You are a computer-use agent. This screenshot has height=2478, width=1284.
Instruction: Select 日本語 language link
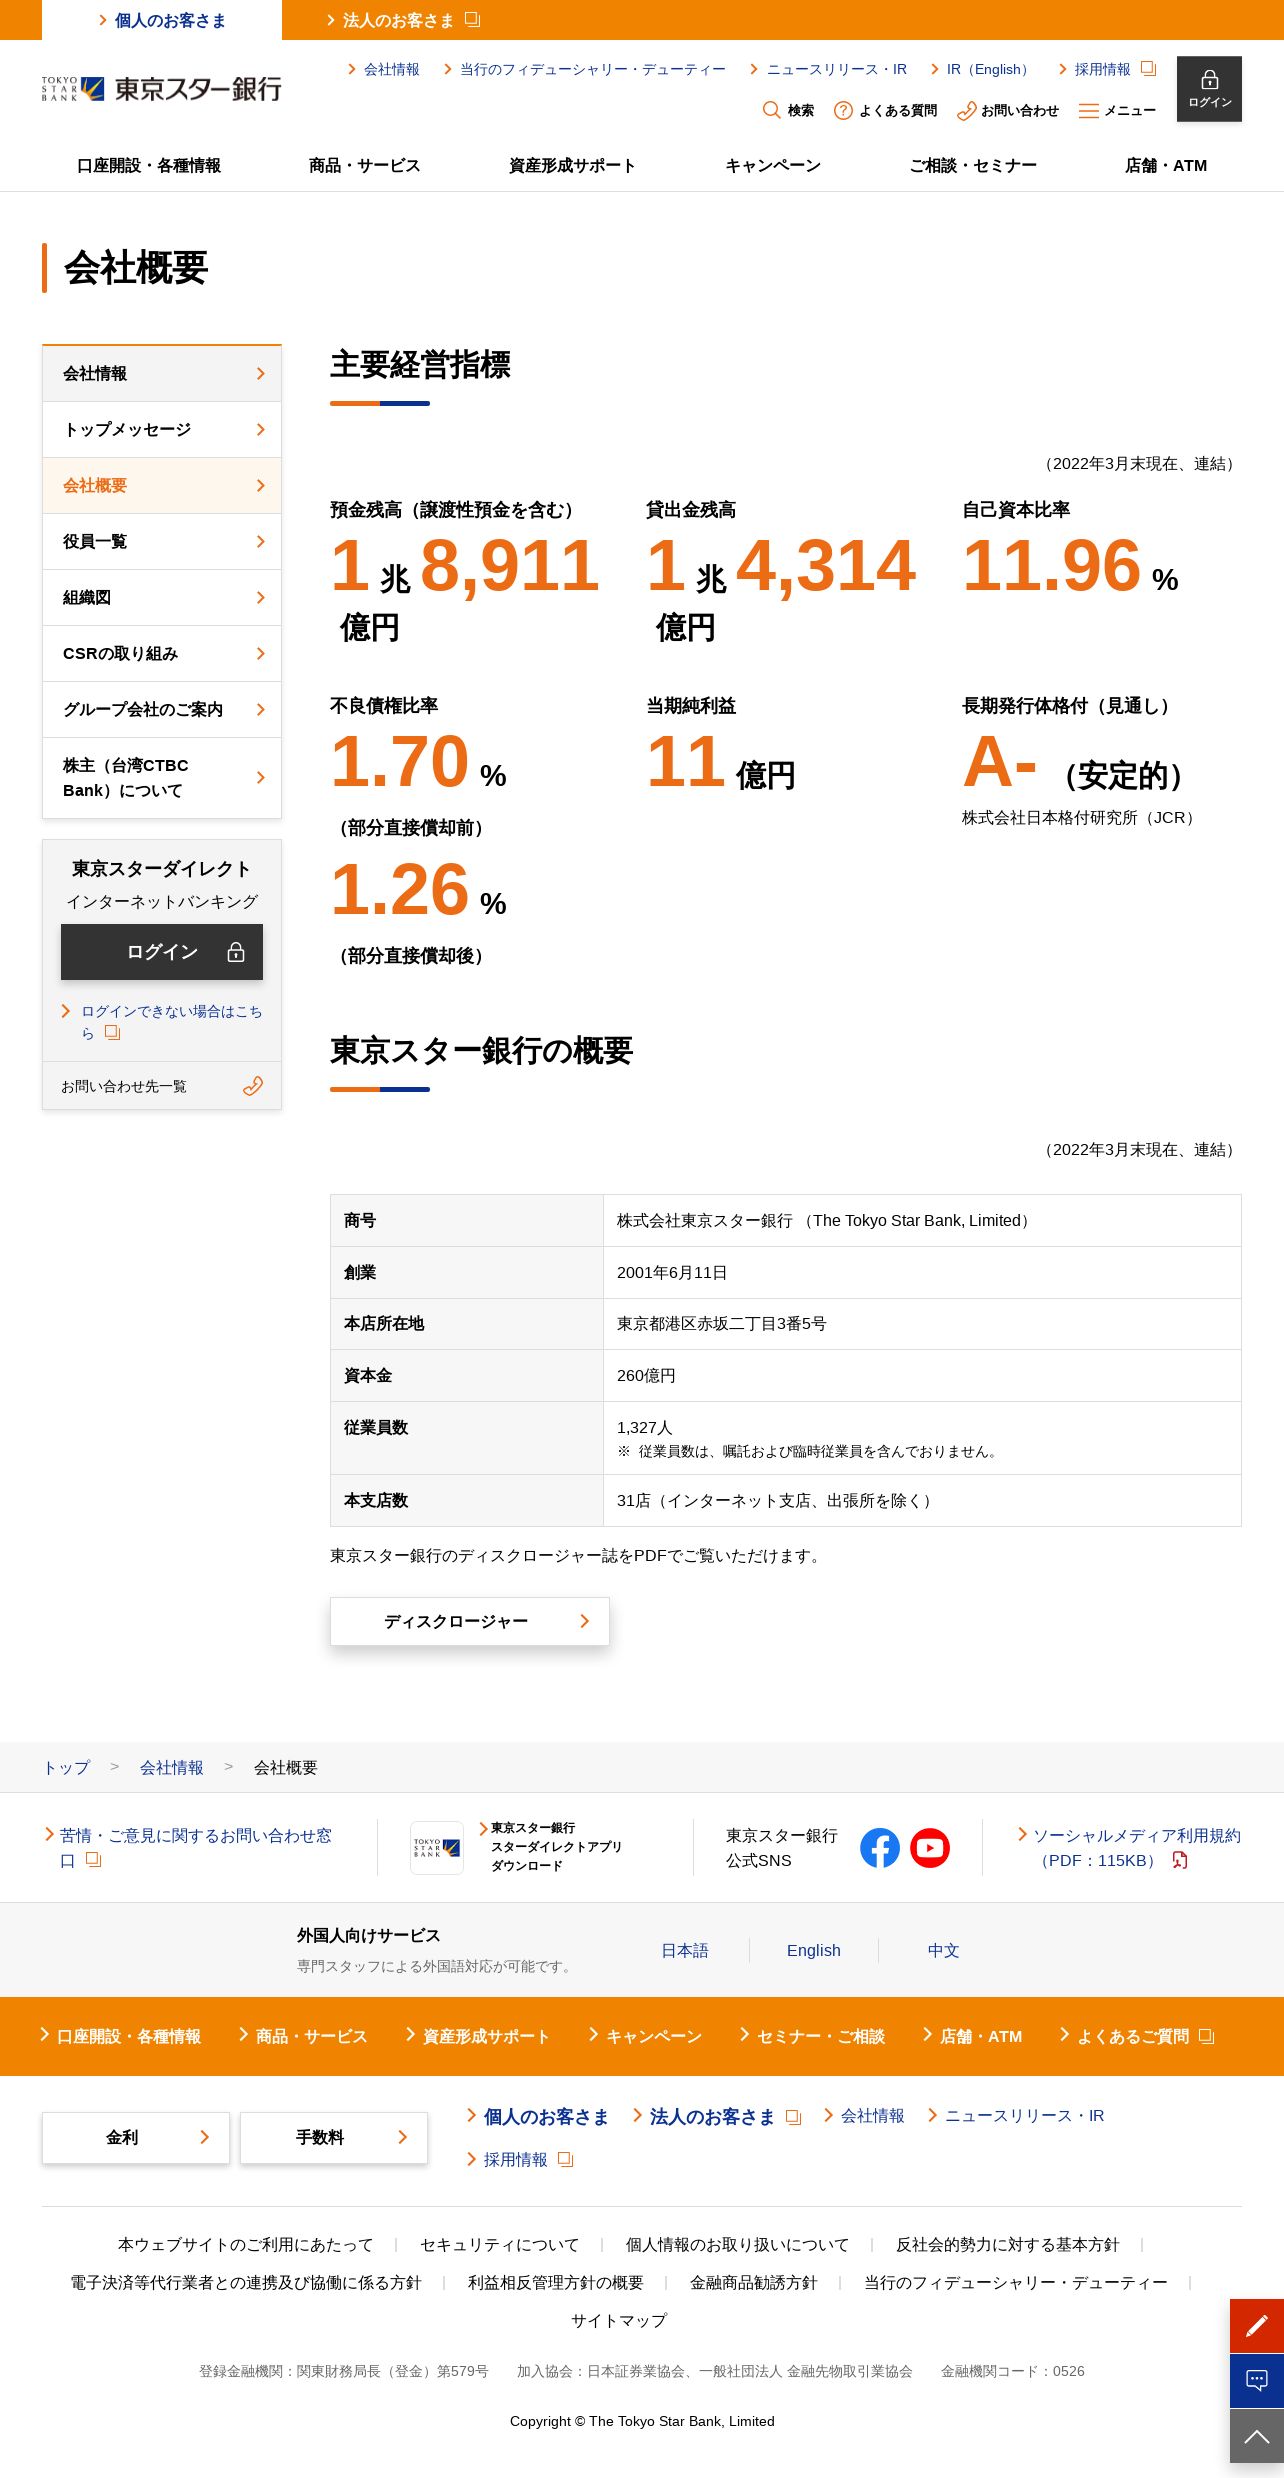click(685, 1951)
